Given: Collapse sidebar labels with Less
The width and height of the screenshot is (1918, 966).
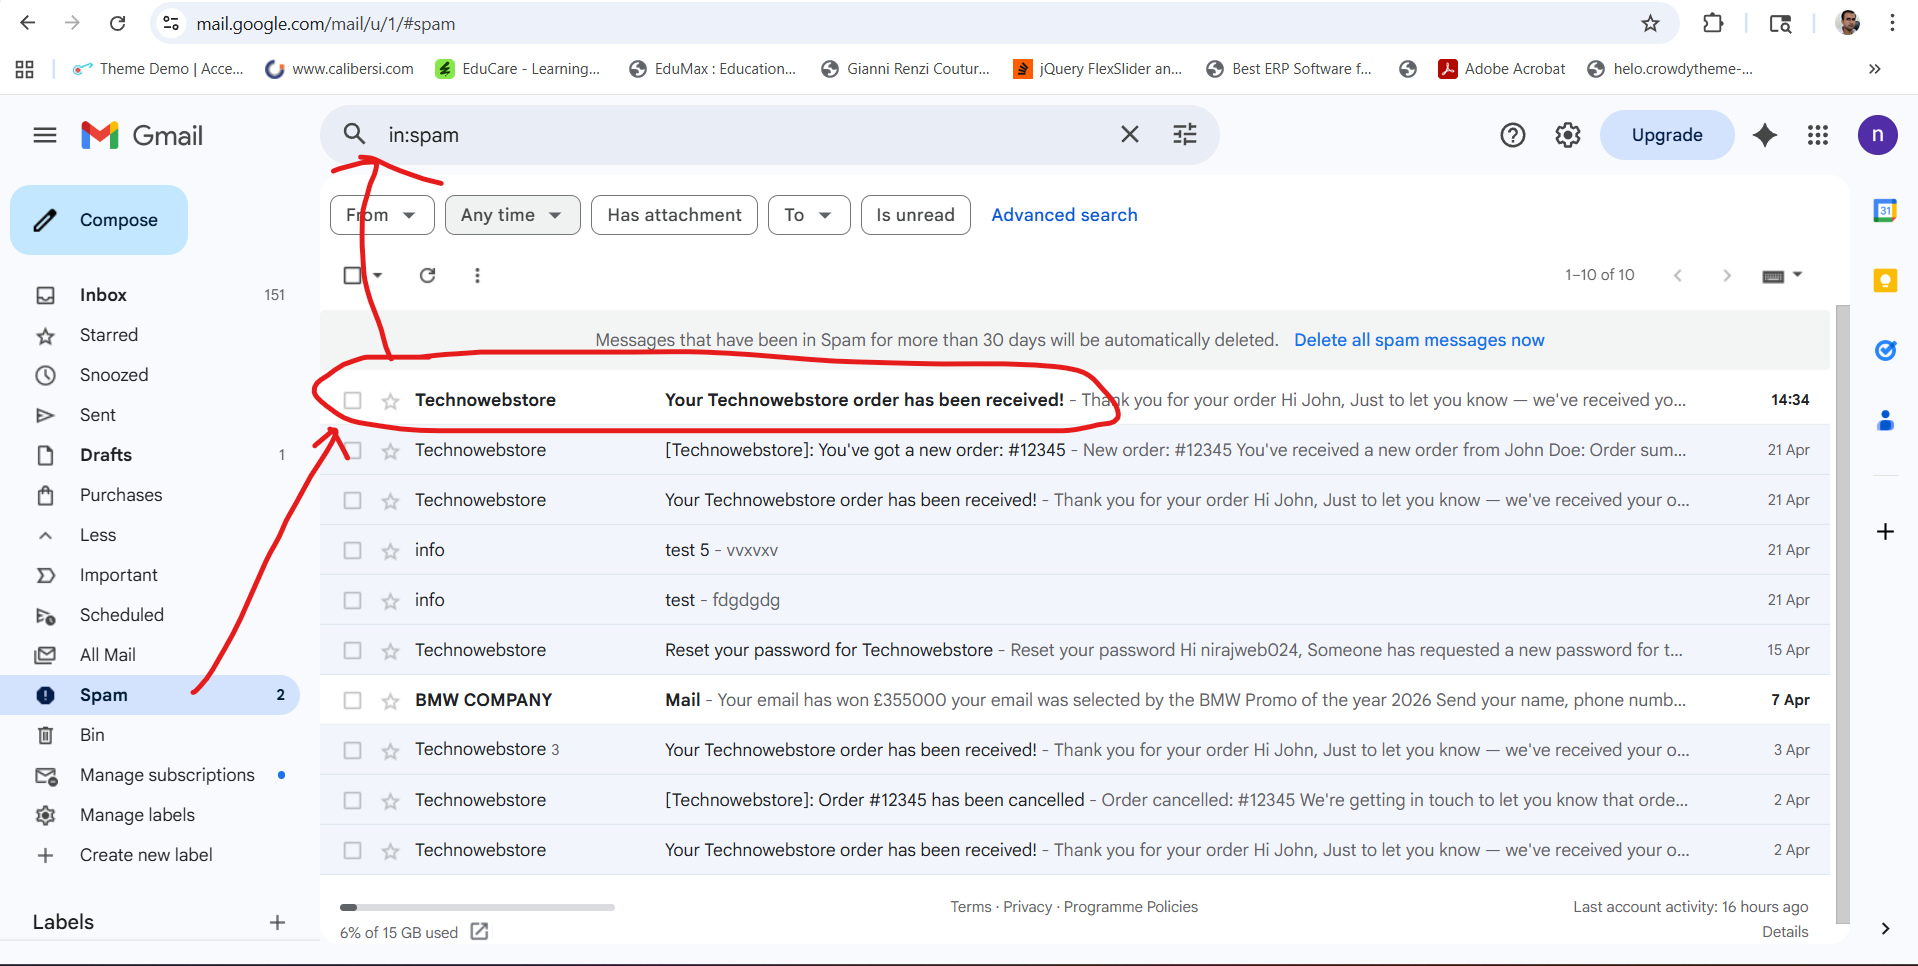Looking at the screenshot, I should [x=98, y=535].
